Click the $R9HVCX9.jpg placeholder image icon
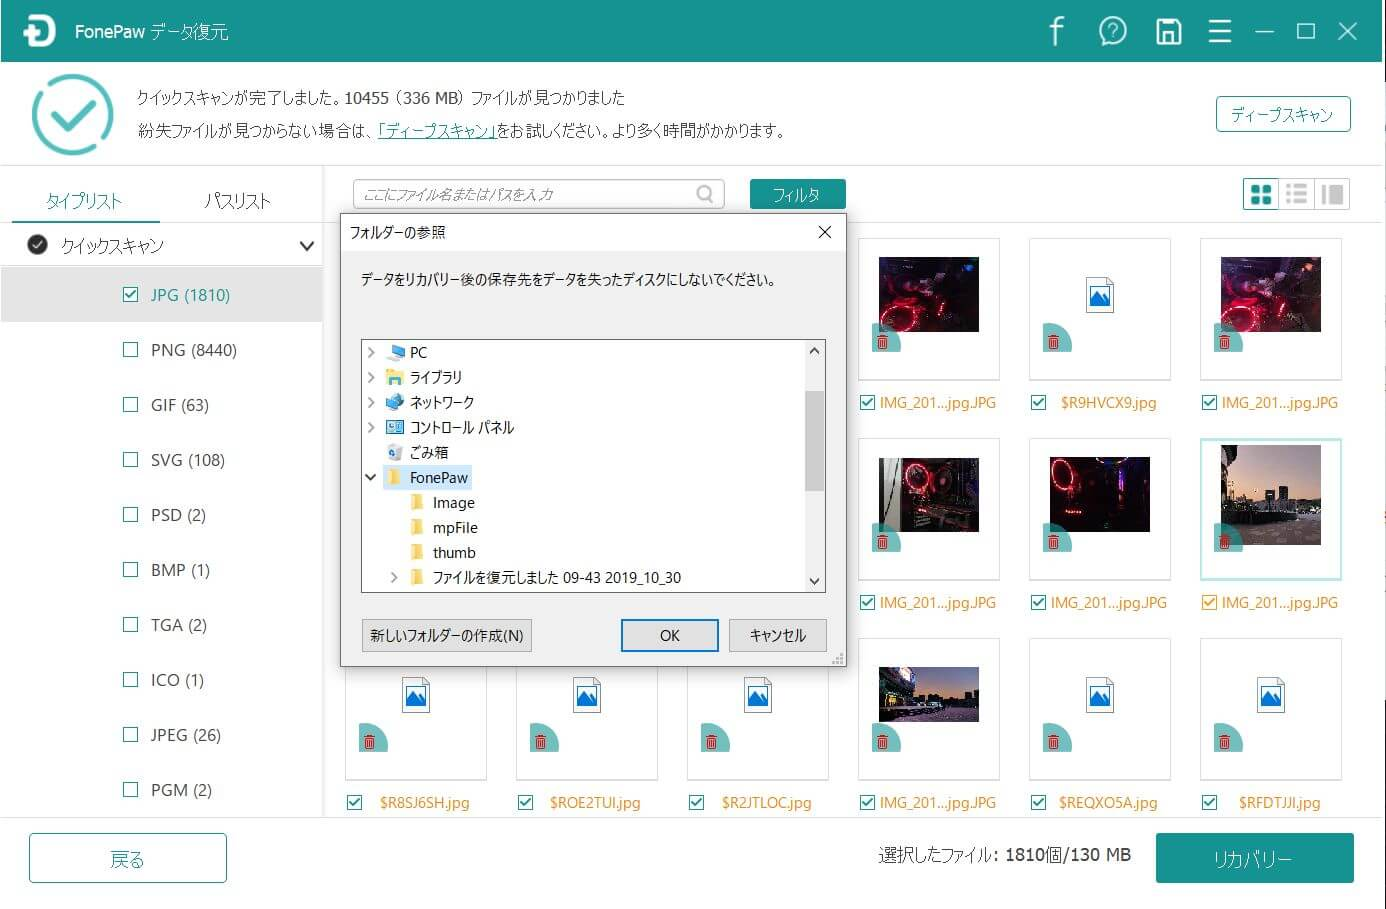This screenshot has height=909, width=1386. tap(1099, 295)
